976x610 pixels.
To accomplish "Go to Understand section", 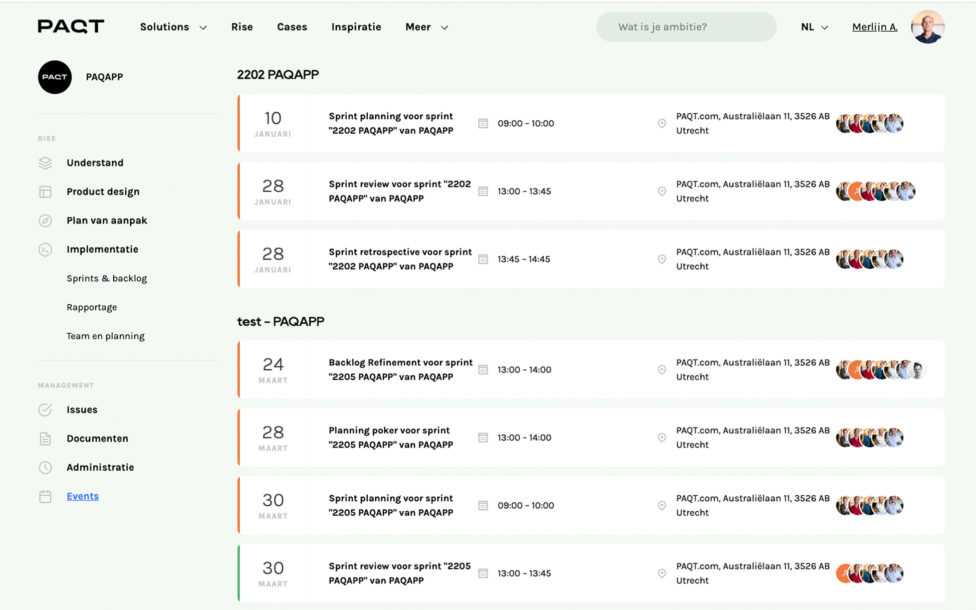I will (95, 163).
